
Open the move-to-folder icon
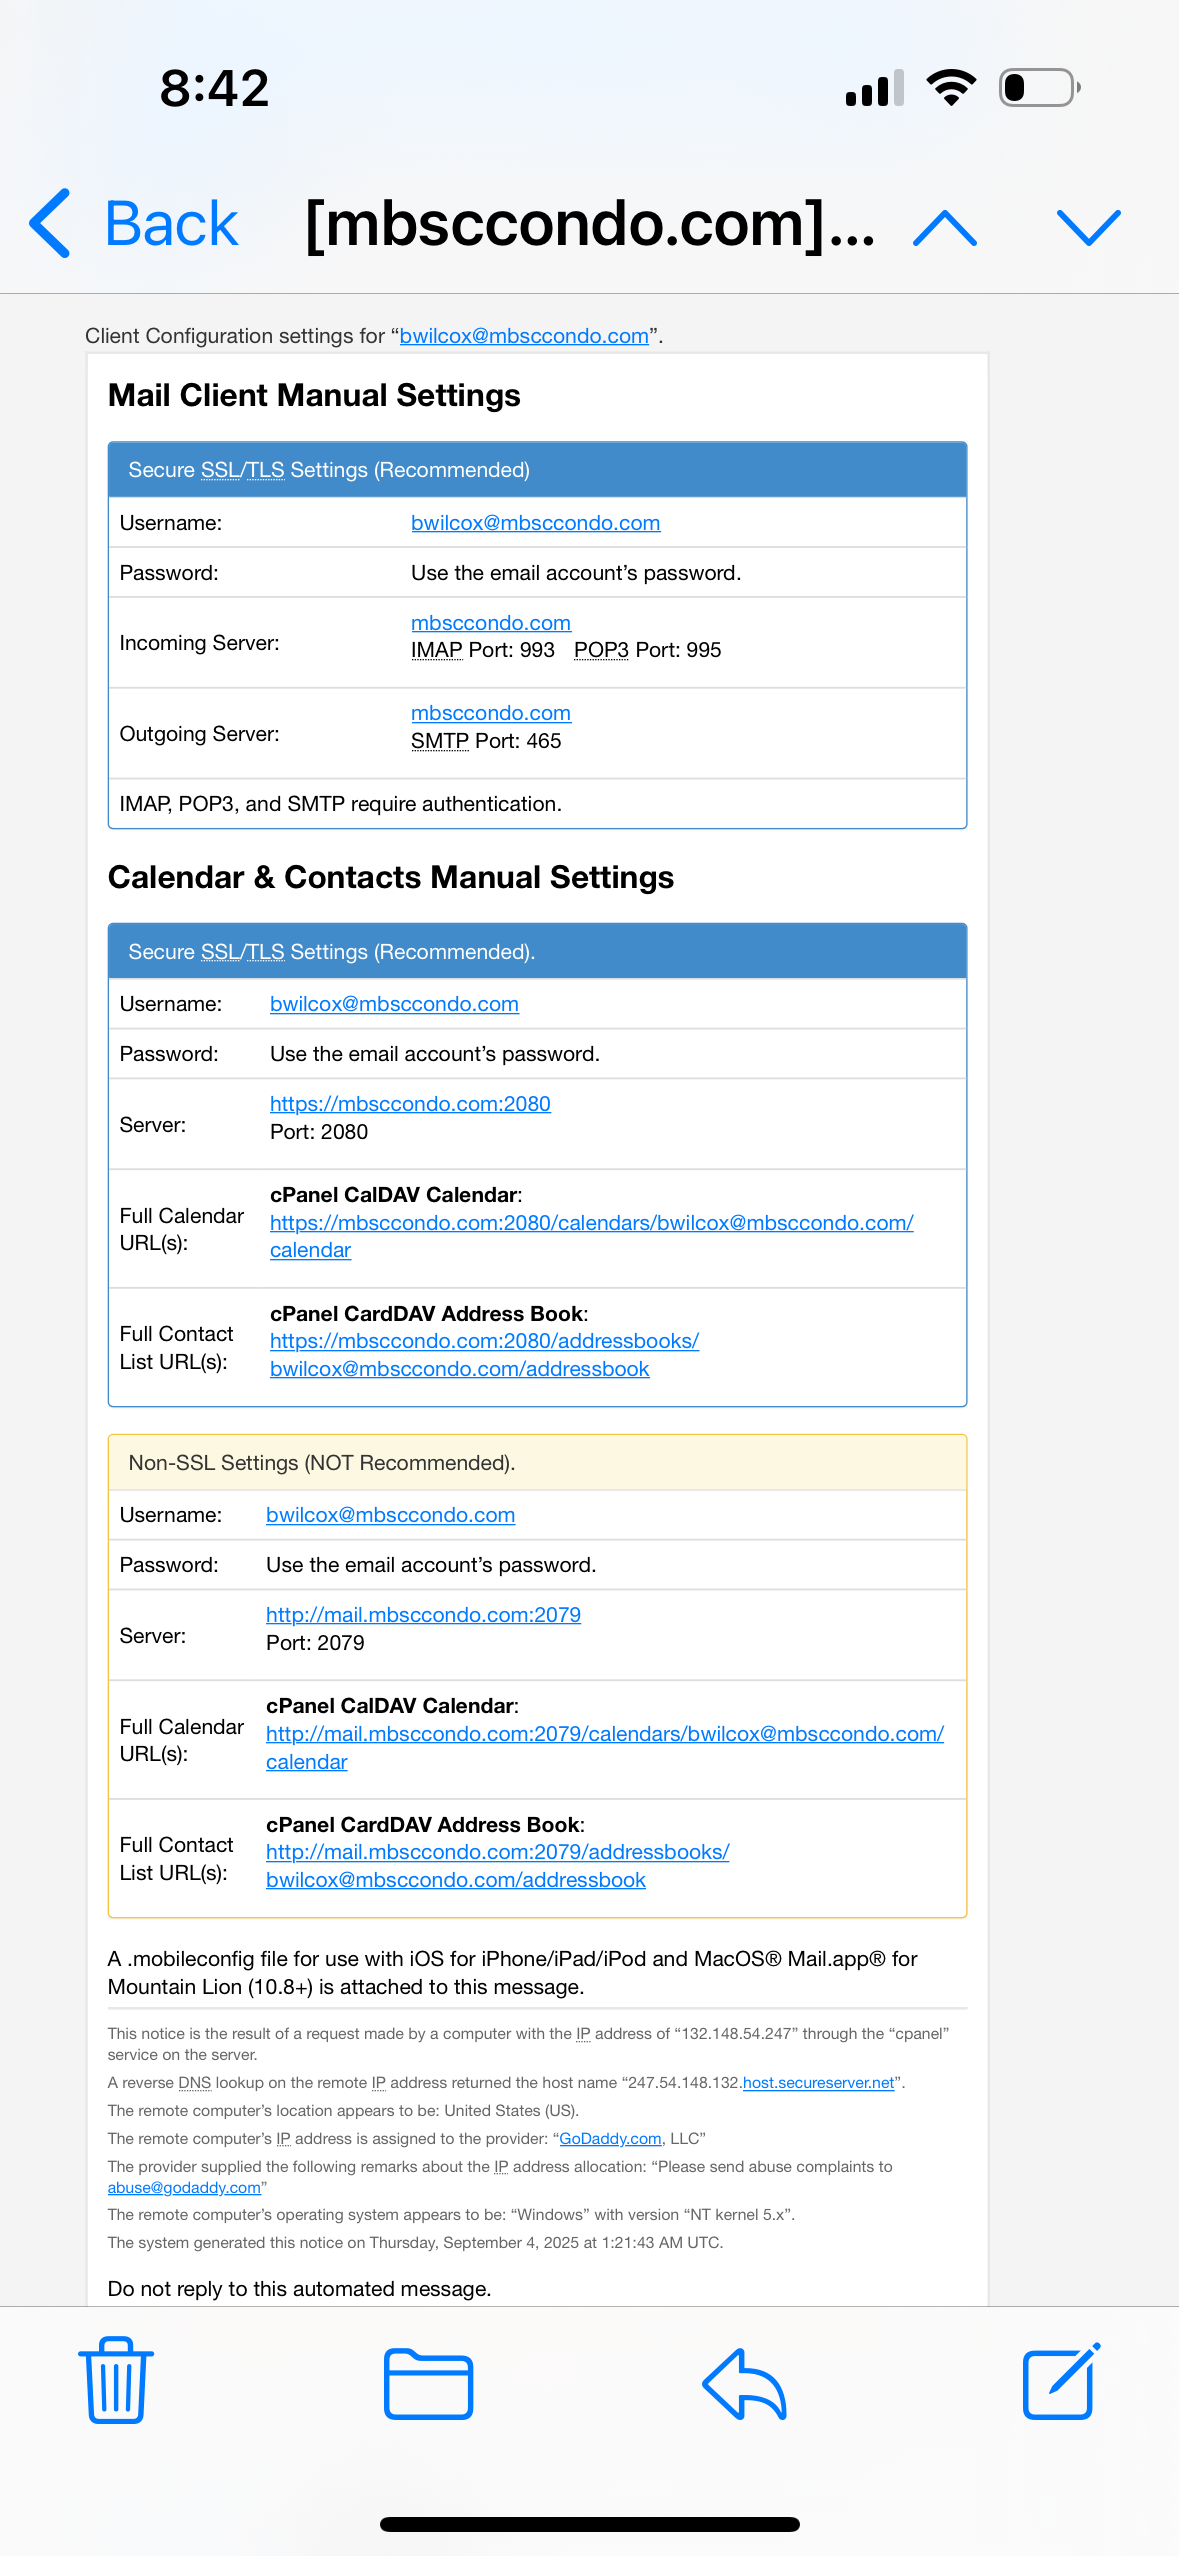tap(428, 2383)
